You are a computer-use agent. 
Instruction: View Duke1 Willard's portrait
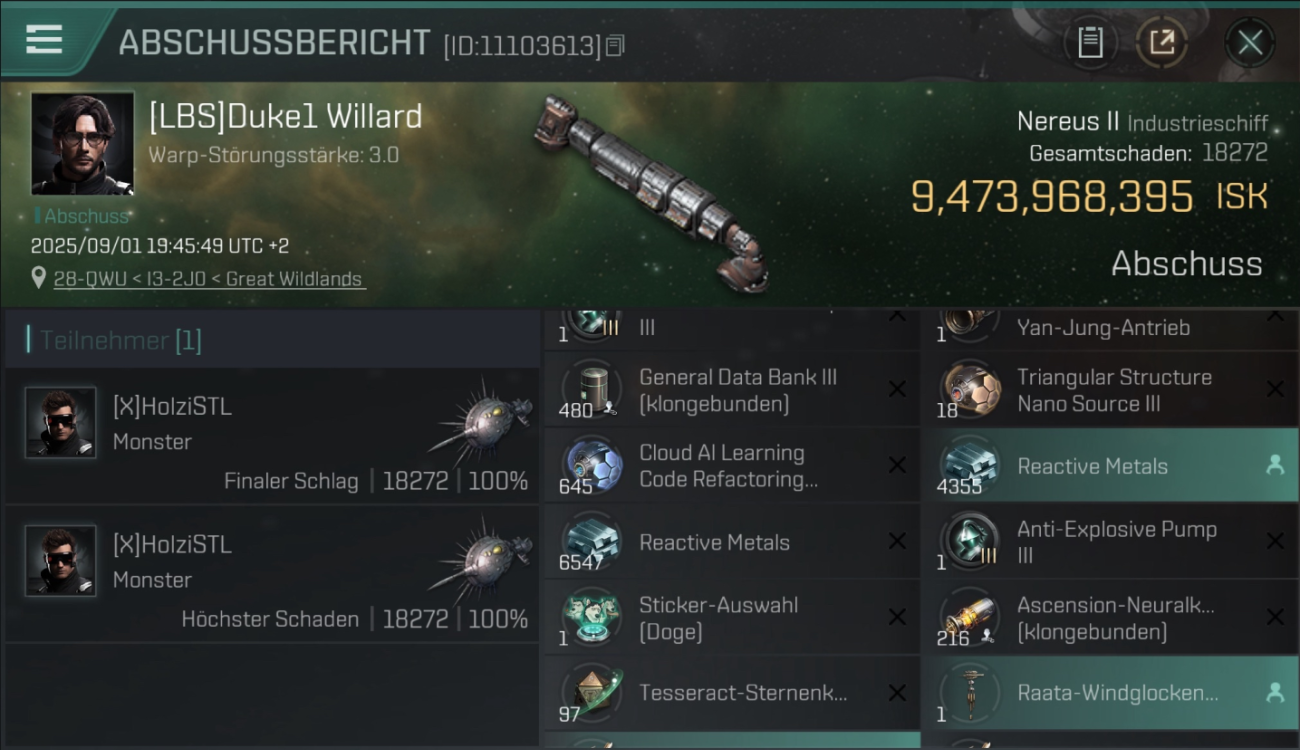pos(82,143)
